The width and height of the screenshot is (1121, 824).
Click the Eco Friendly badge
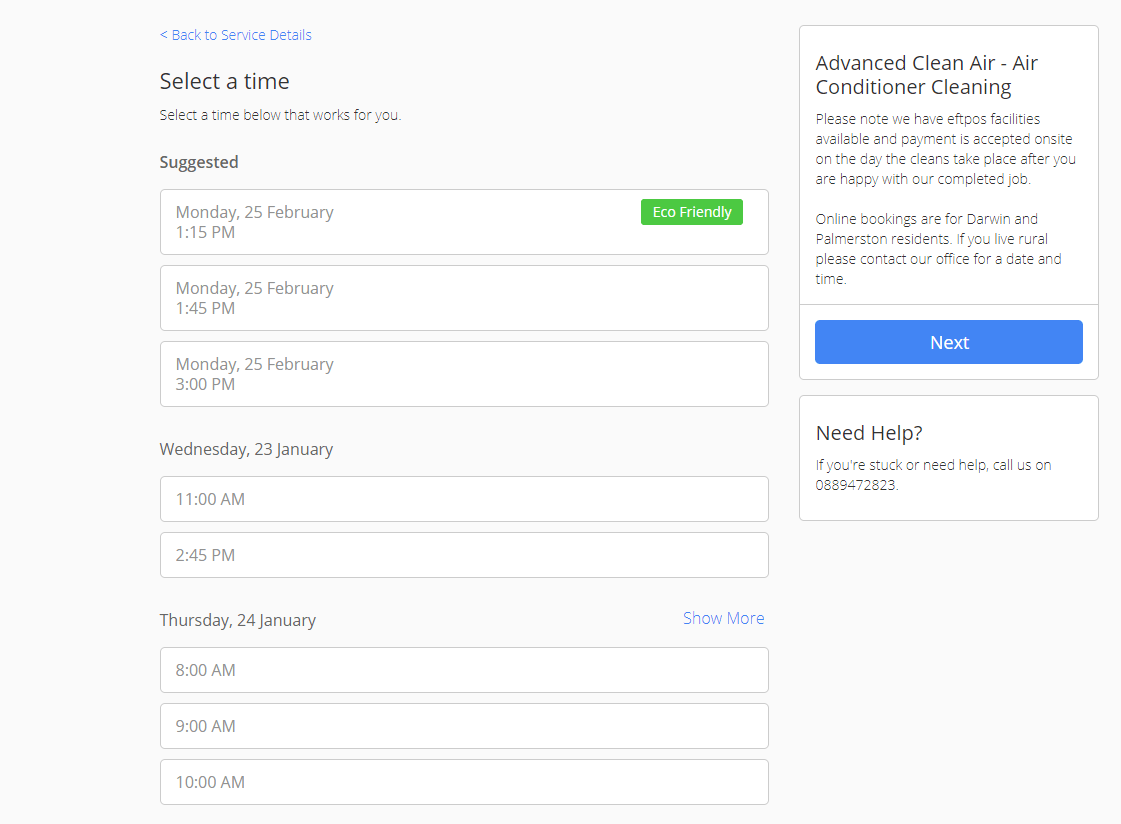[691, 212]
